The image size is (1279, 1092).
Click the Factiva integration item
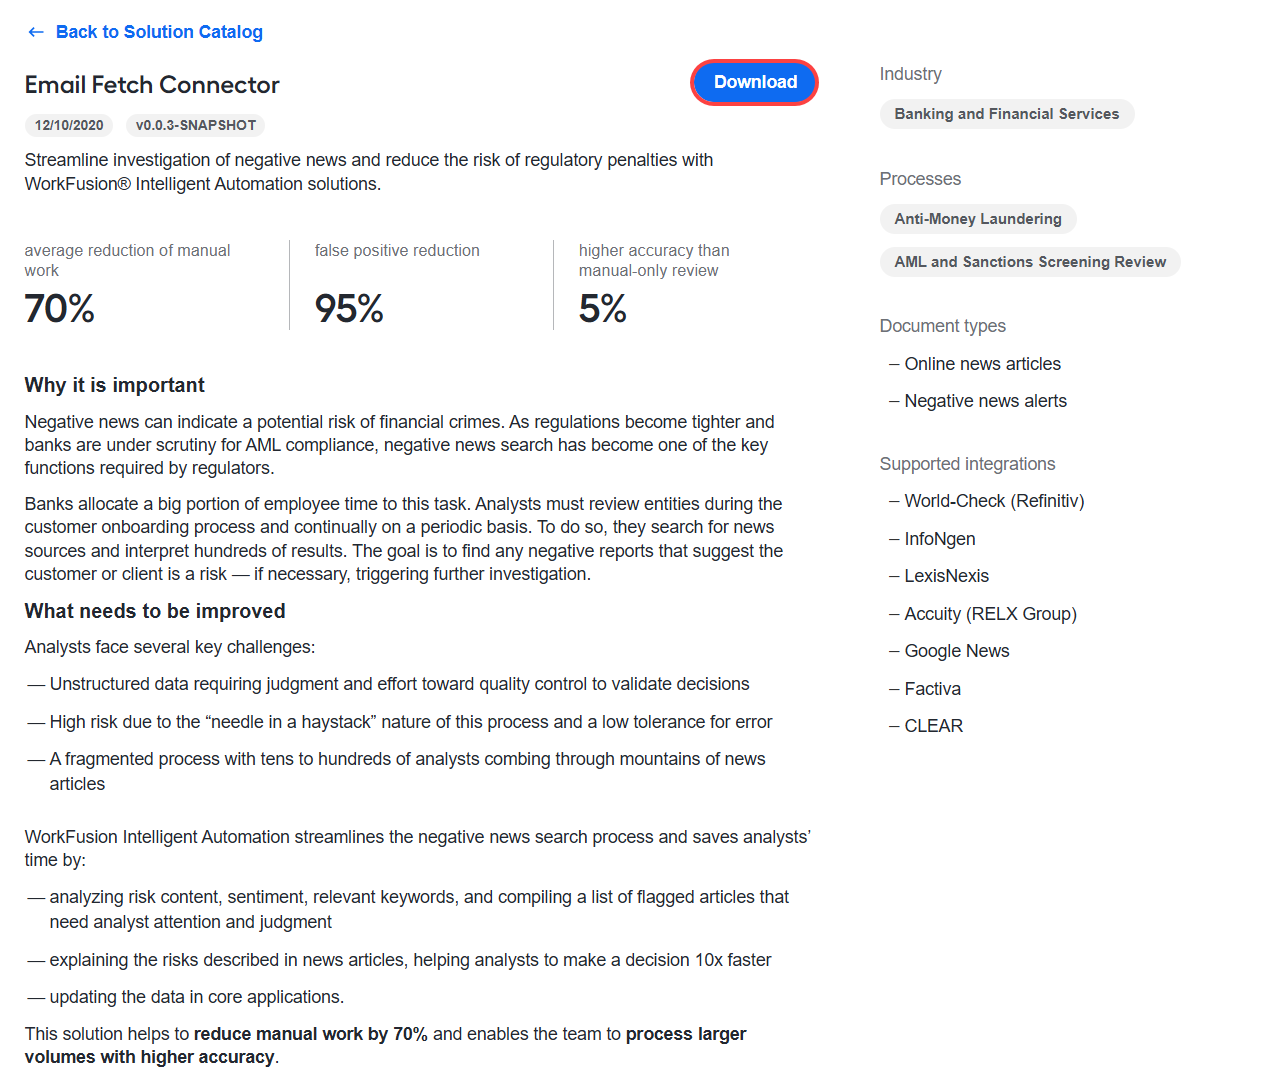pos(932,689)
